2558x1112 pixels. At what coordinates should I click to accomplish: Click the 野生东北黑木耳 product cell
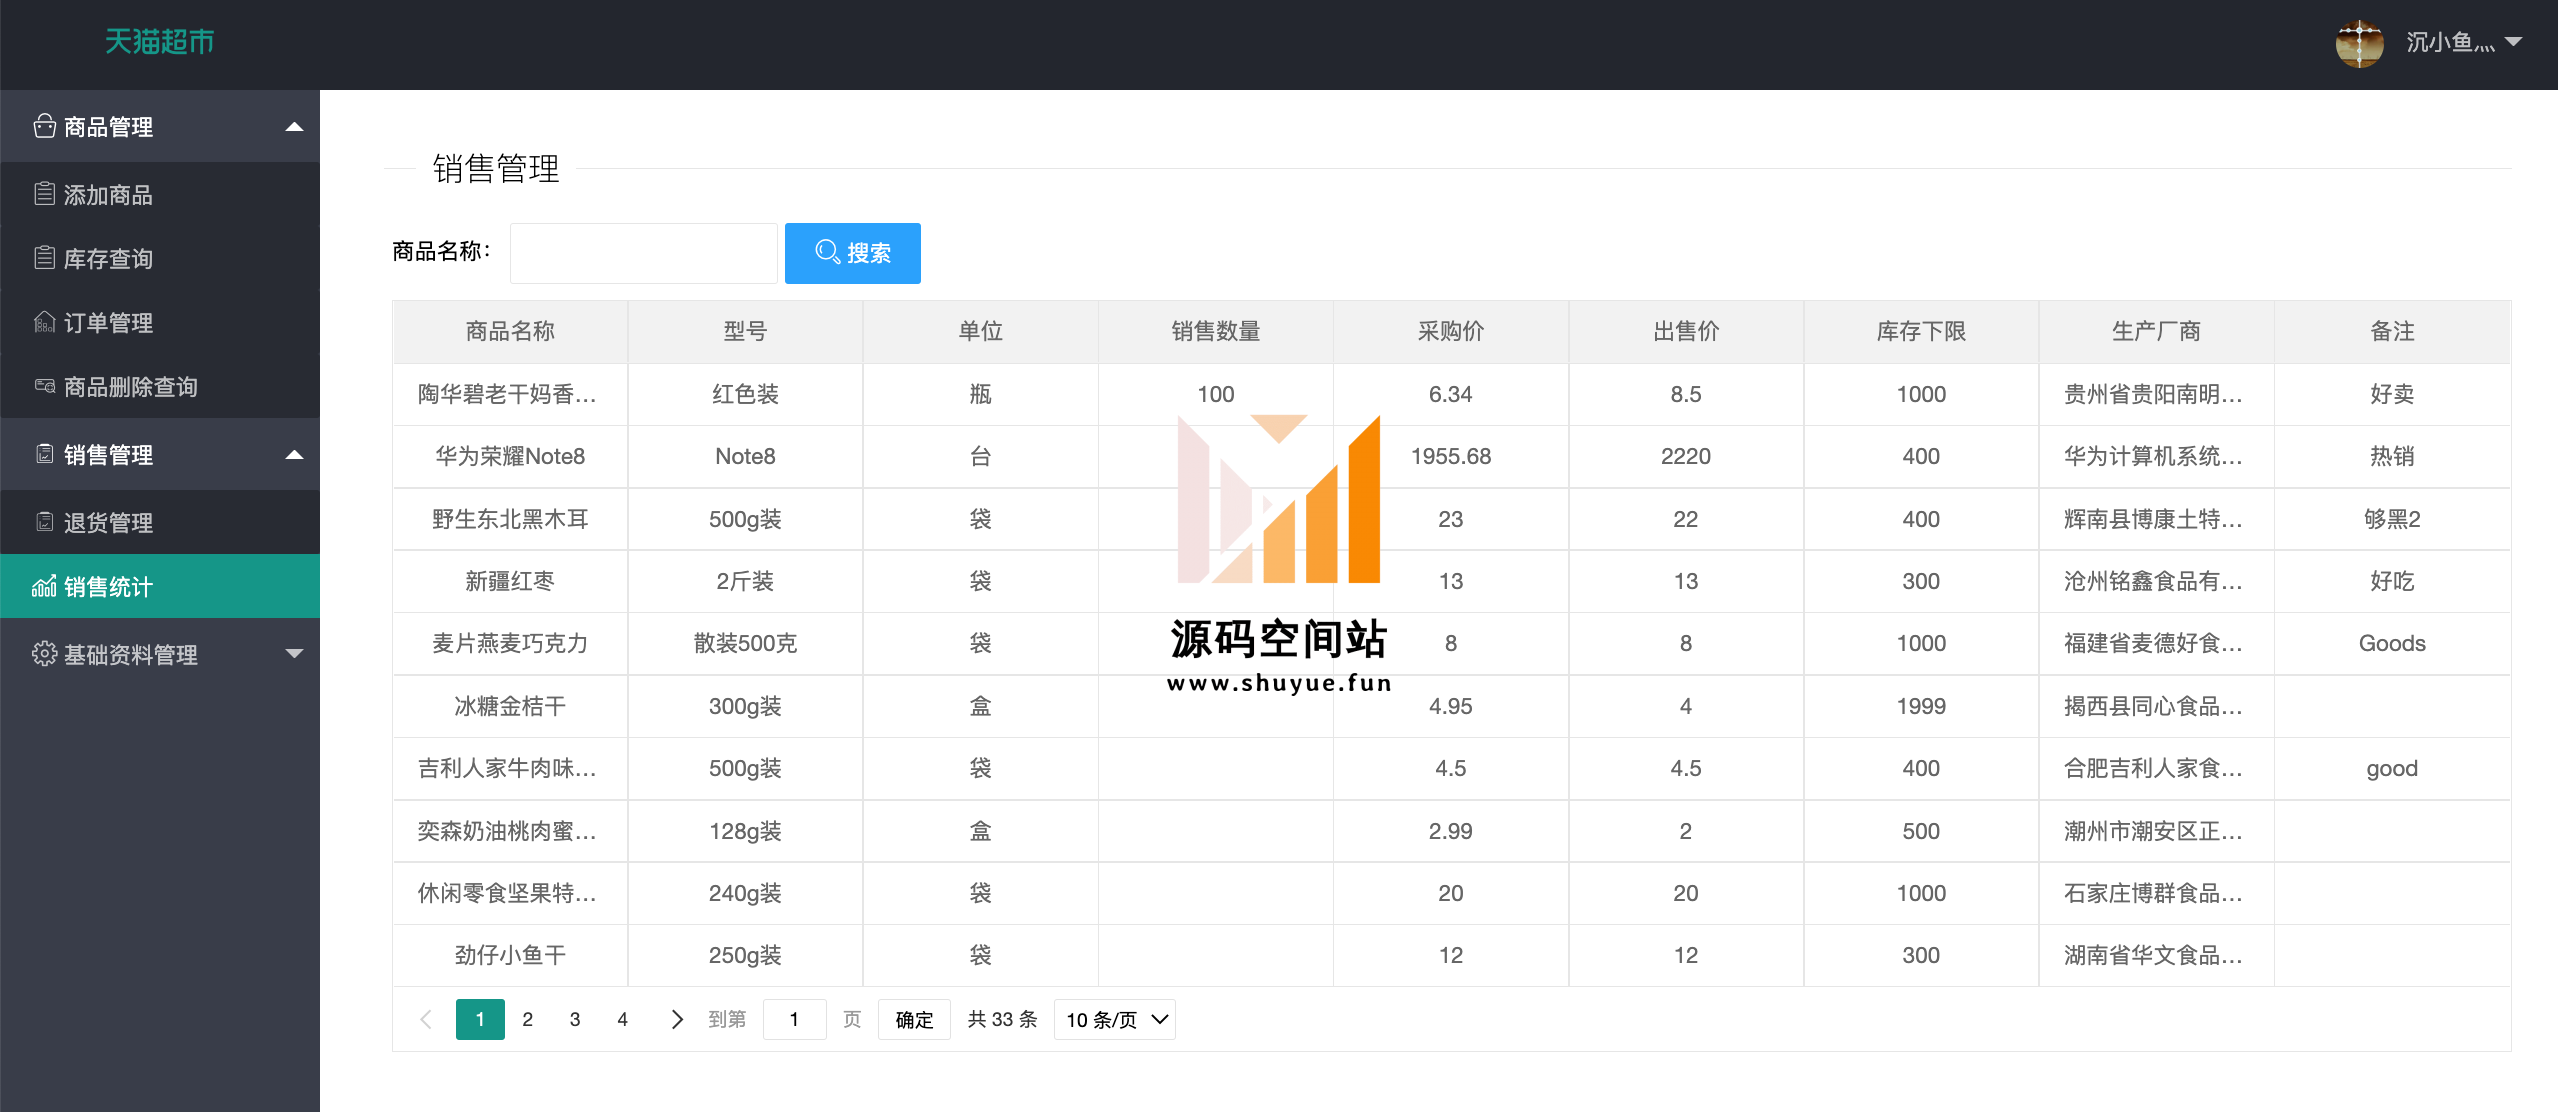pos(510,519)
